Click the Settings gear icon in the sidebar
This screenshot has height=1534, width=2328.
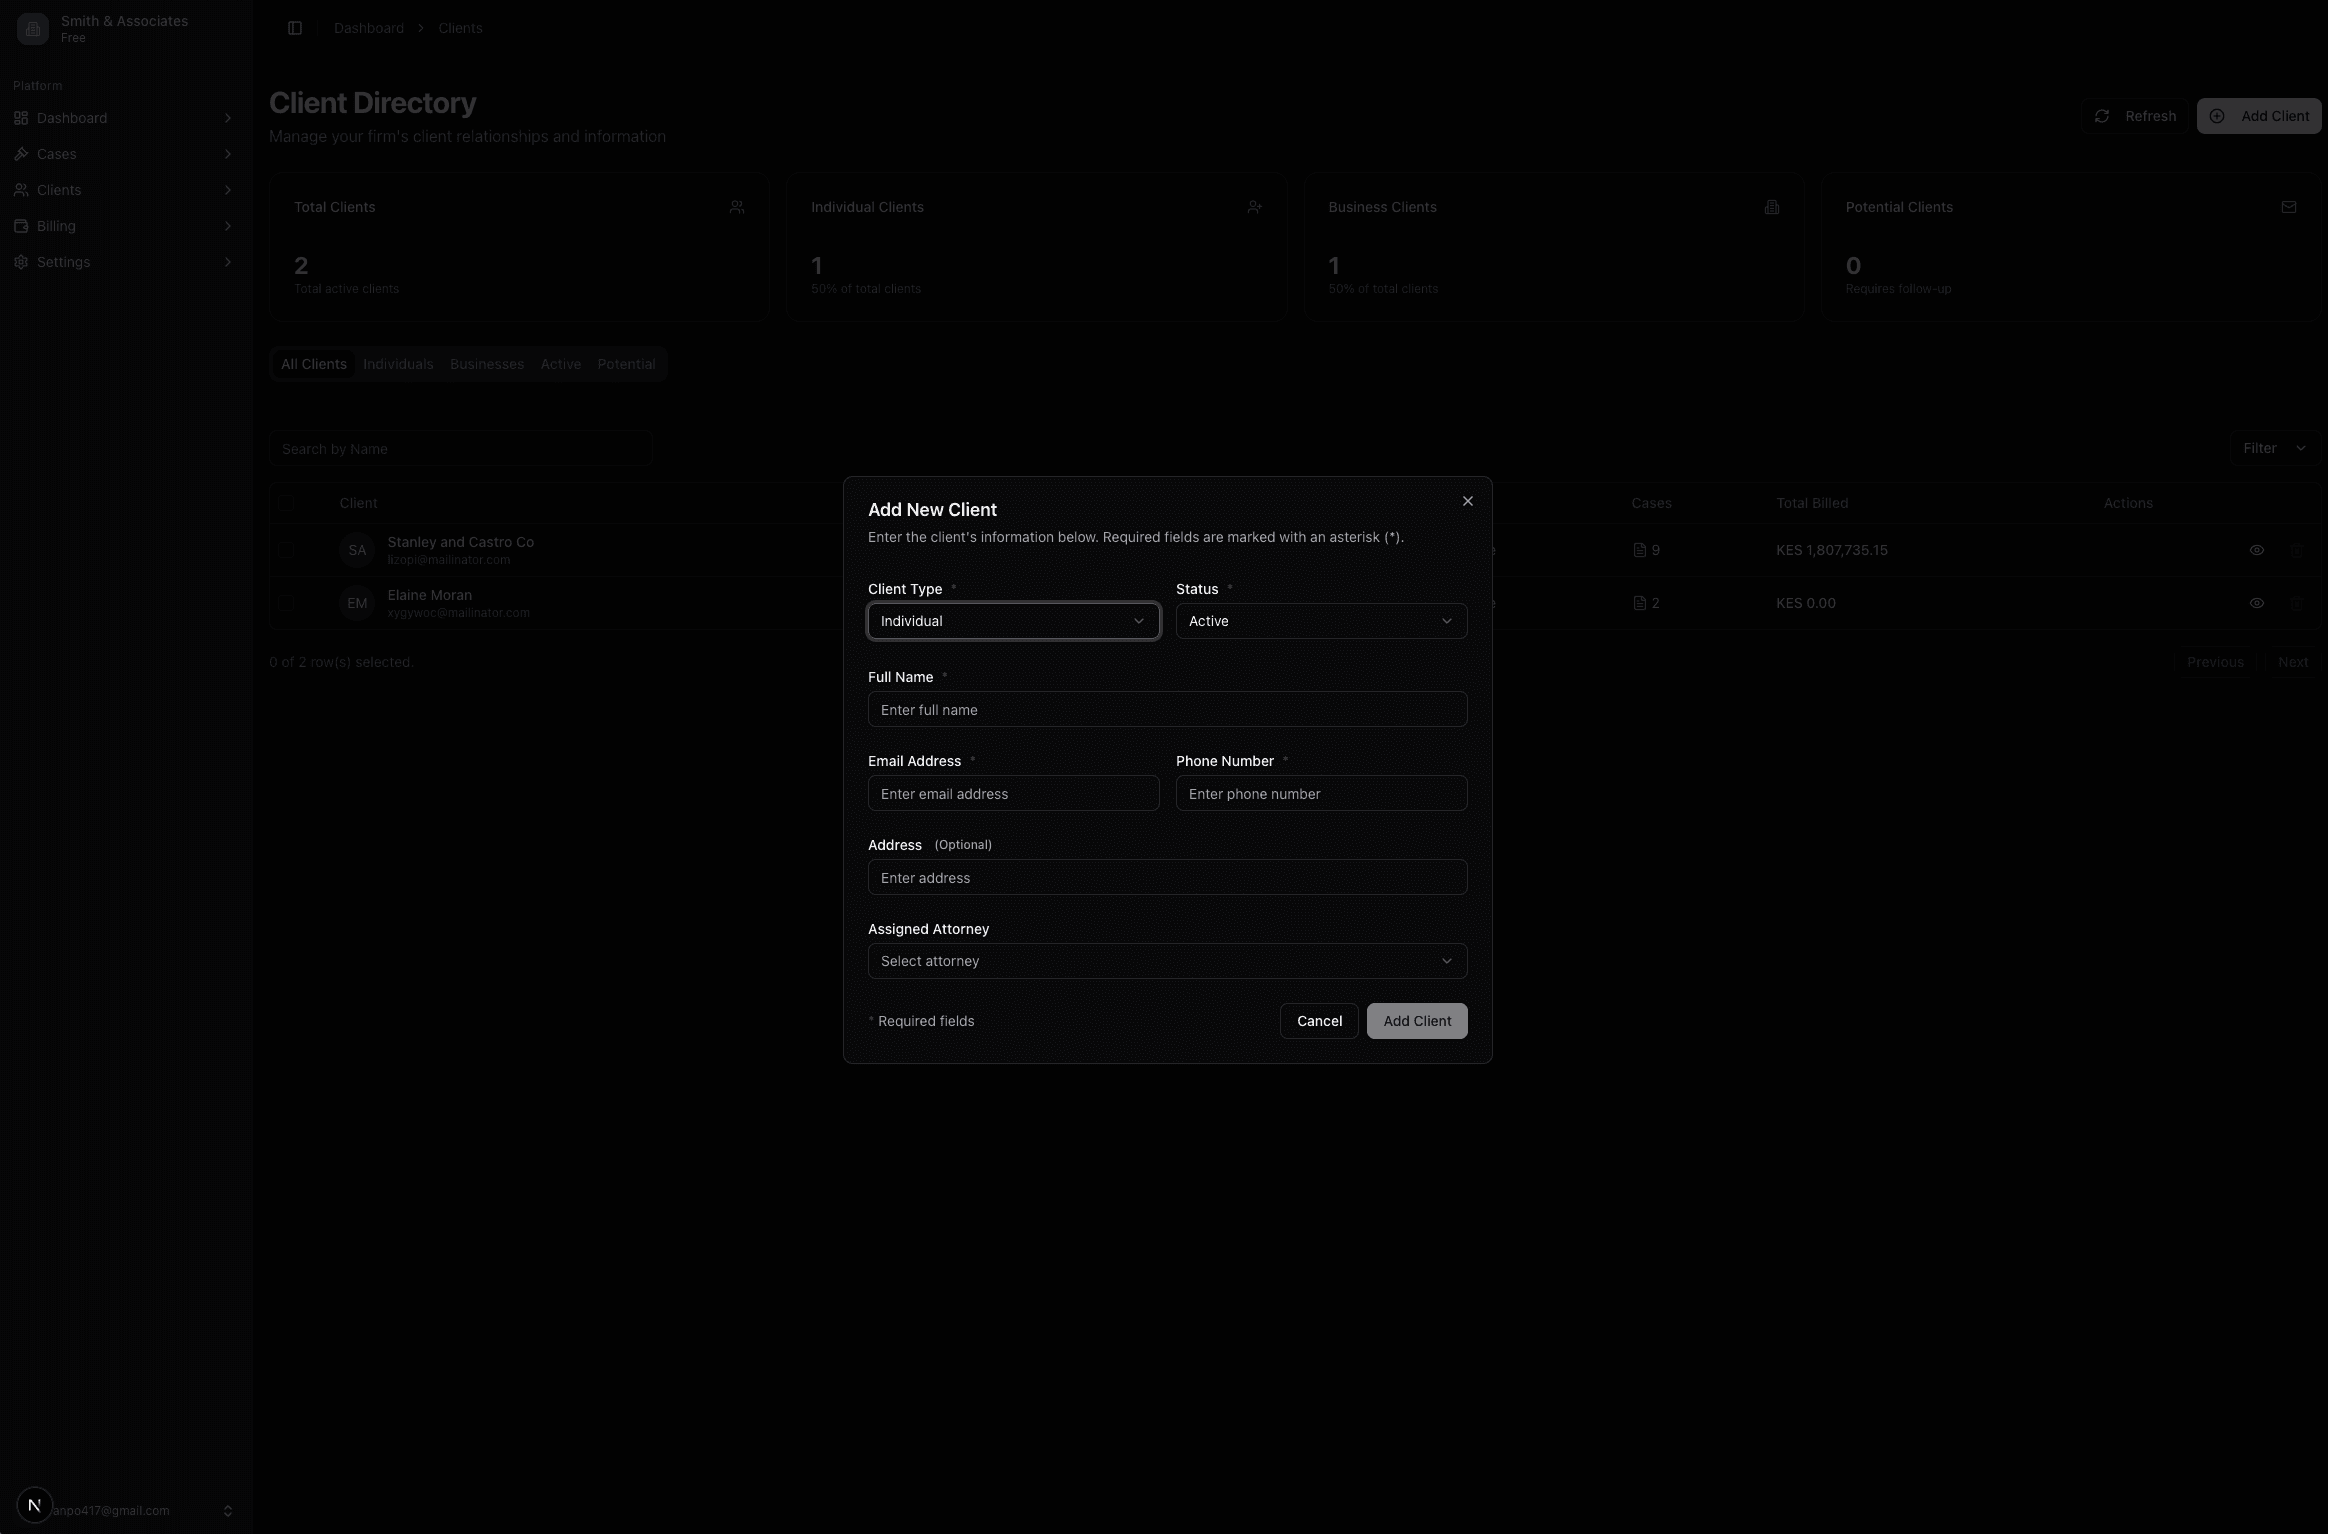pyautogui.click(x=21, y=262)
